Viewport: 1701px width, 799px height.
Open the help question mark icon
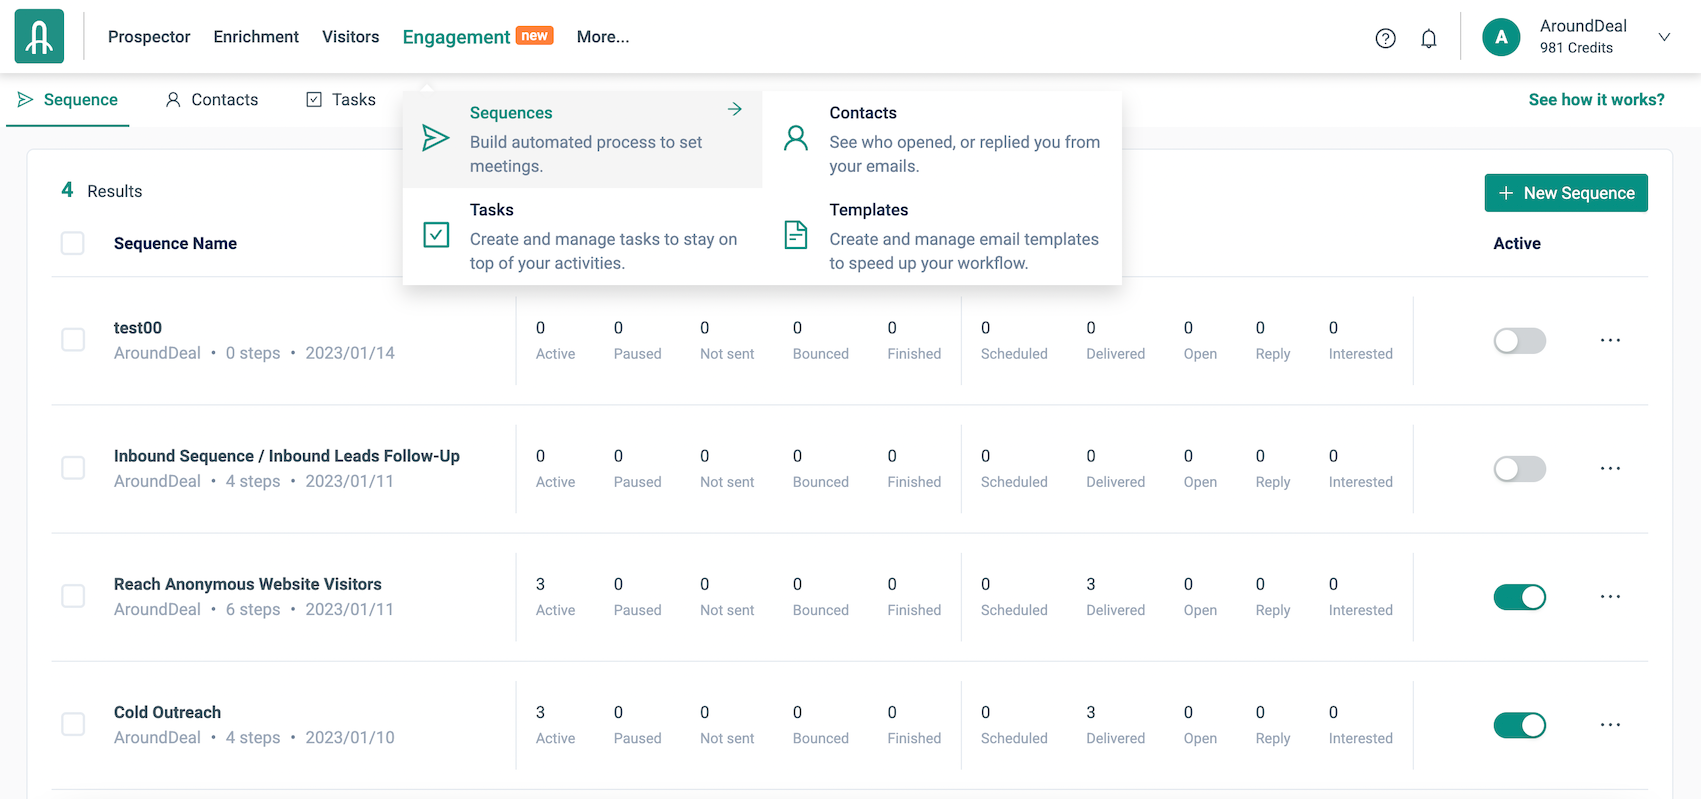point(1385,38)
